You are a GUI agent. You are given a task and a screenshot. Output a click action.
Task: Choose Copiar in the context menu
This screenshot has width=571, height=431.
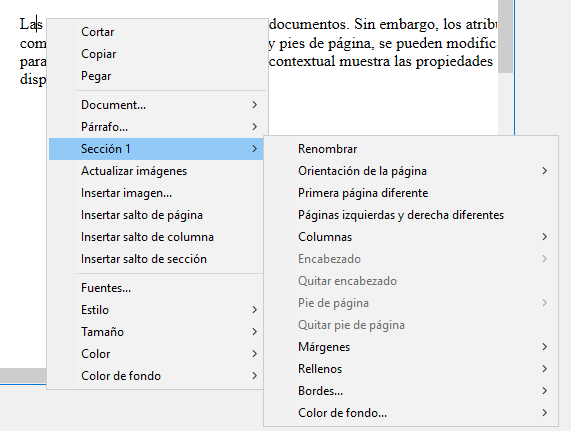tap(156, 54)
